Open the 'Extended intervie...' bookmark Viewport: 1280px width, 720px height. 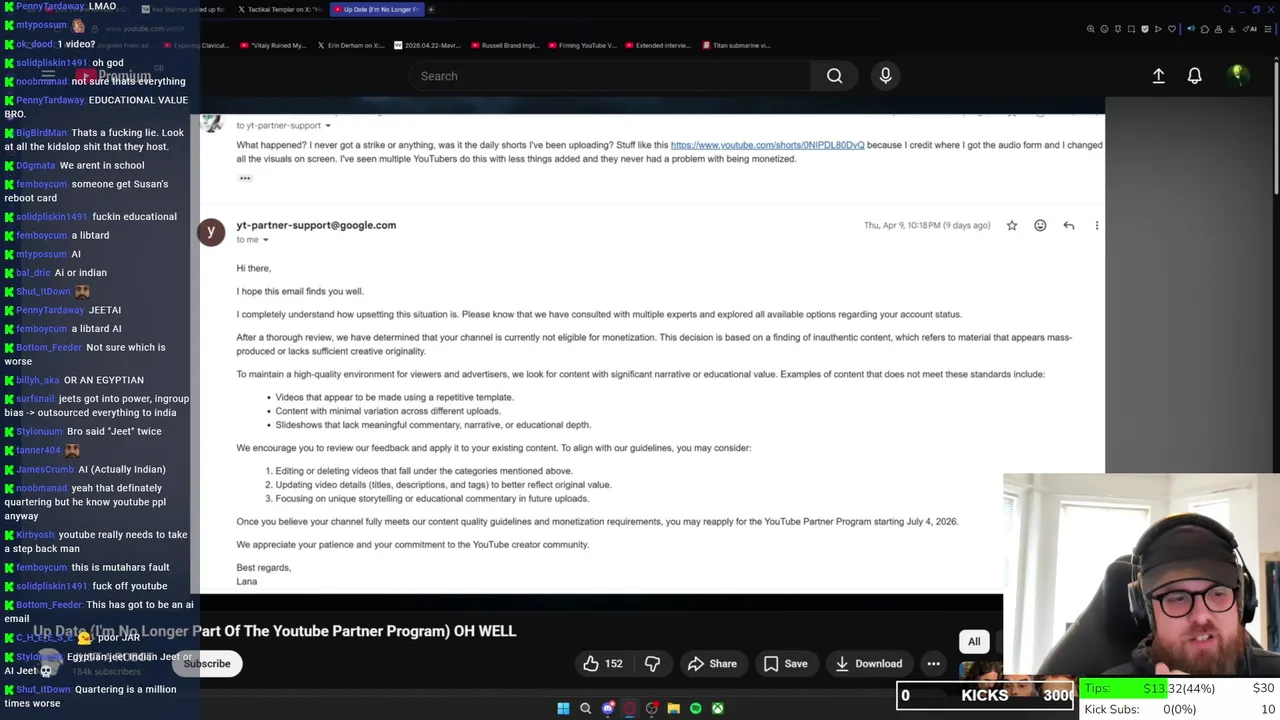660,45
